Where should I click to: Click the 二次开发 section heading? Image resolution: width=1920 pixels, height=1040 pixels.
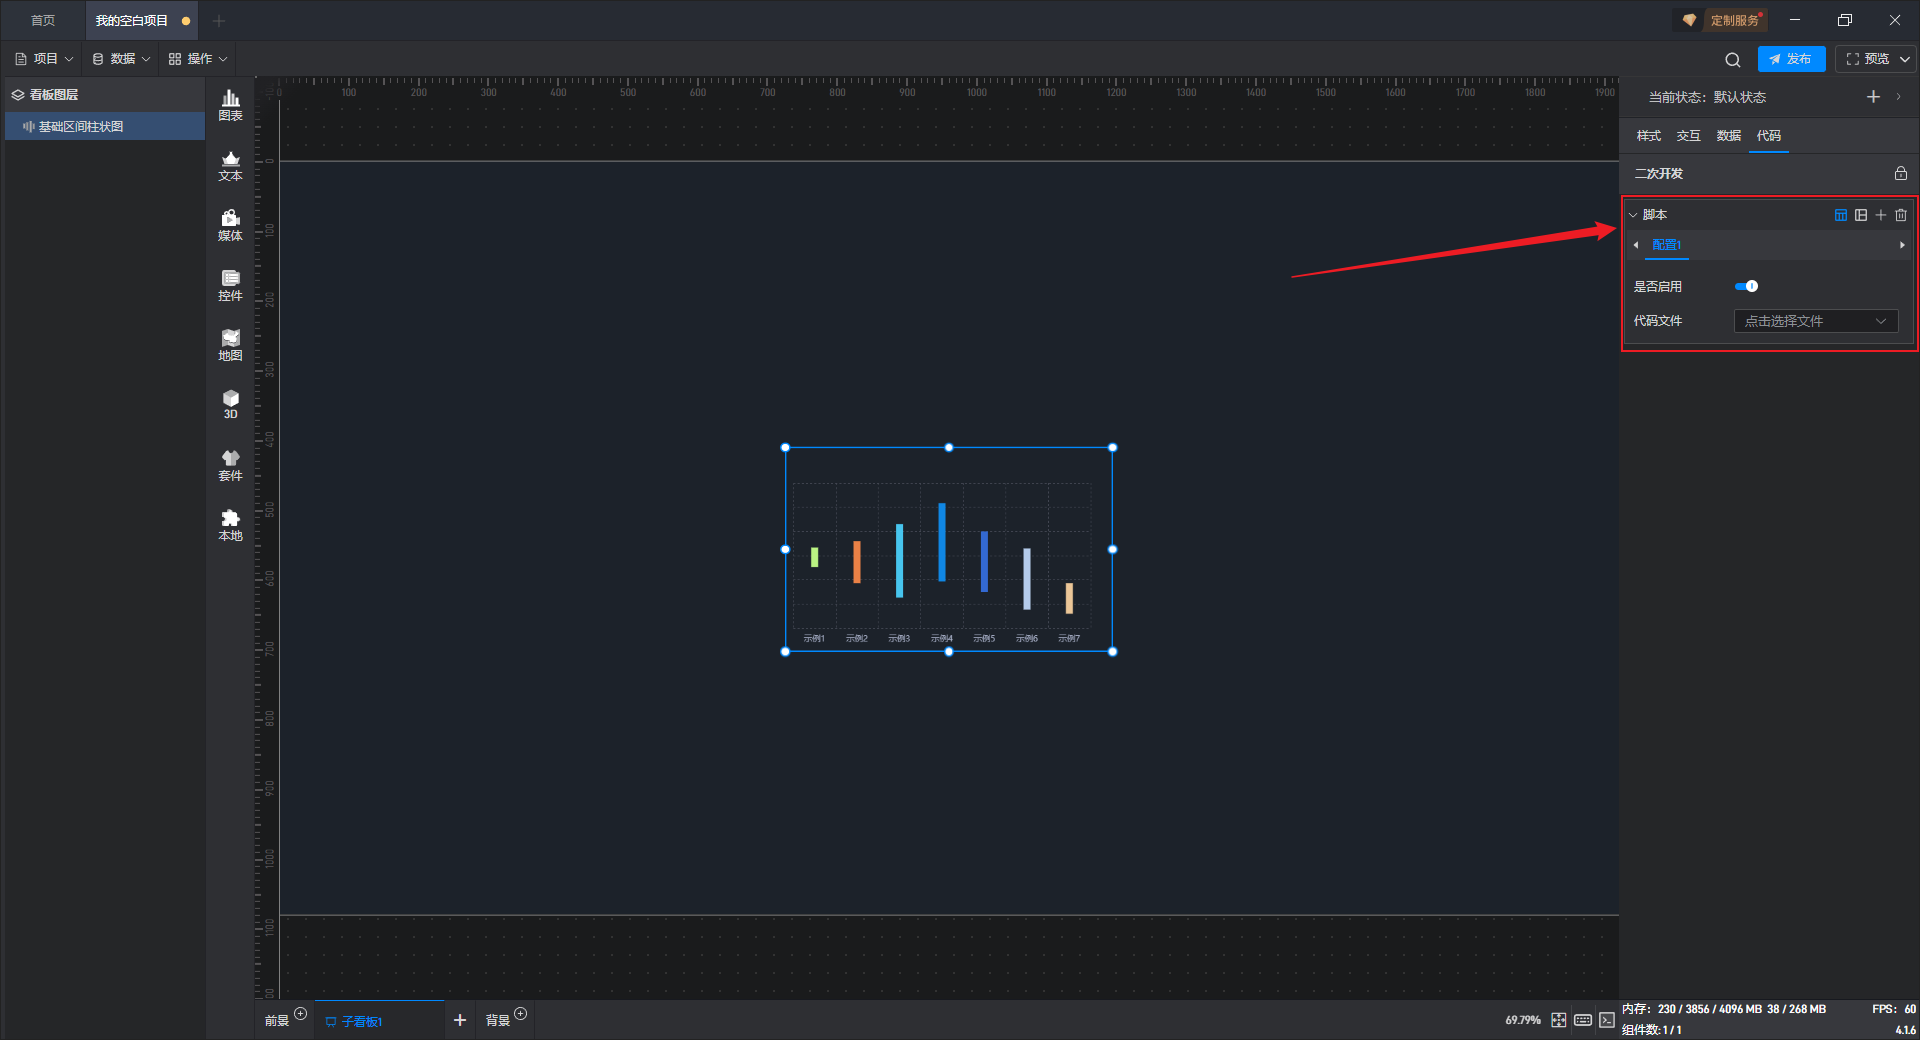point(1658,173)
